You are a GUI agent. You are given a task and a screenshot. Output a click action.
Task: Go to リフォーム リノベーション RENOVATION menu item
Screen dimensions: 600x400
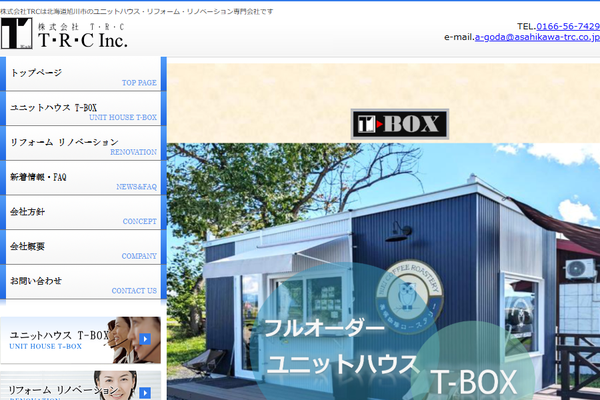click(83, 143)
